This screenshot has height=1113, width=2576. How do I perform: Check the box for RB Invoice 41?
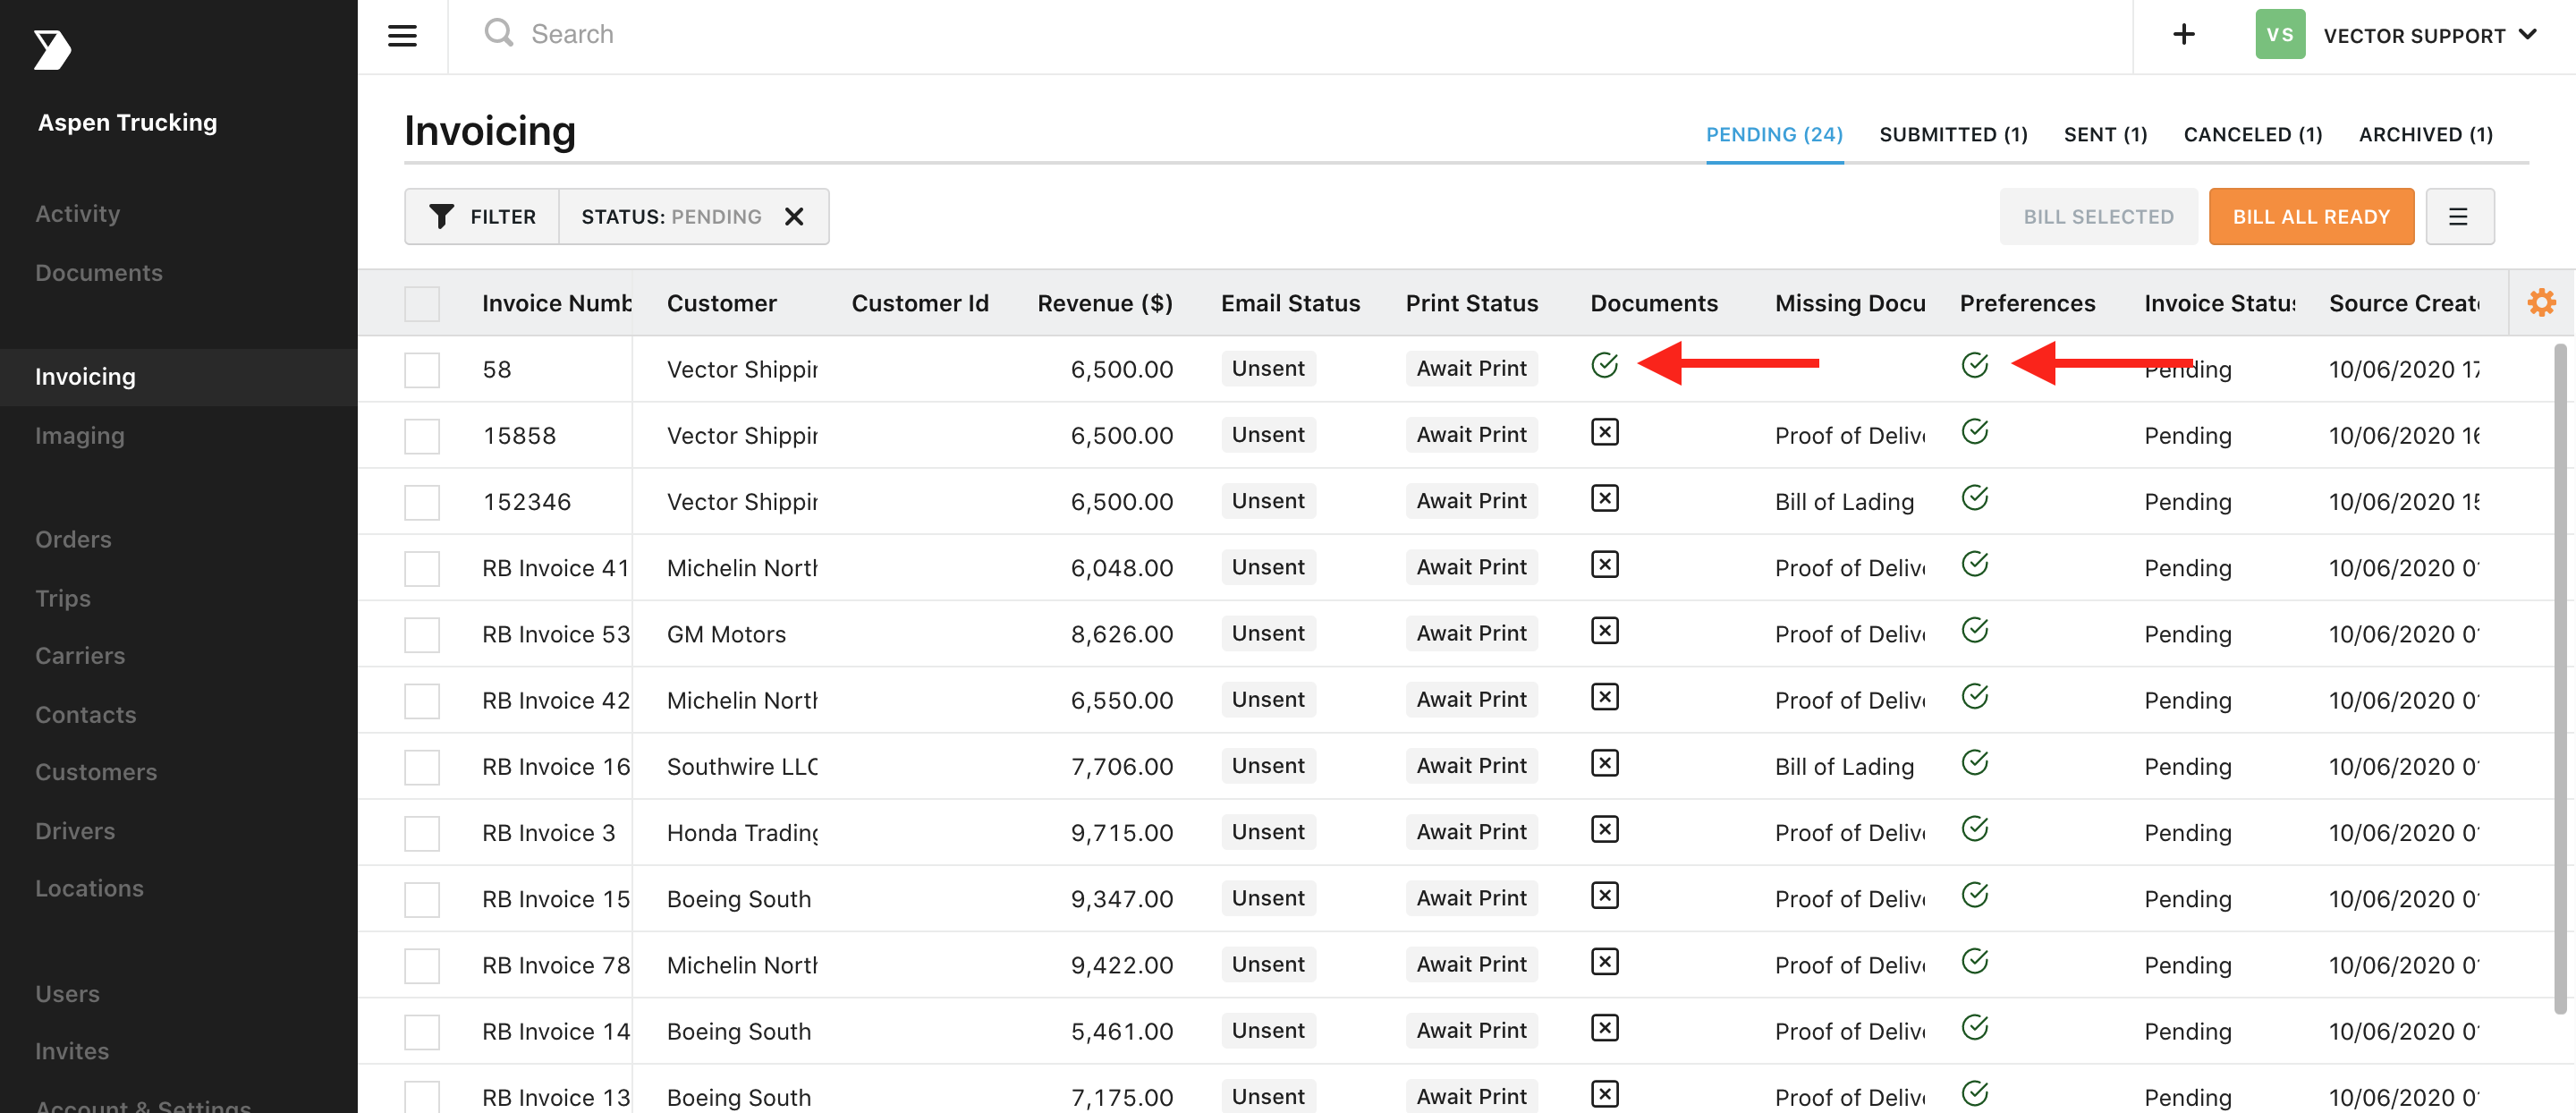click(422, 568)
